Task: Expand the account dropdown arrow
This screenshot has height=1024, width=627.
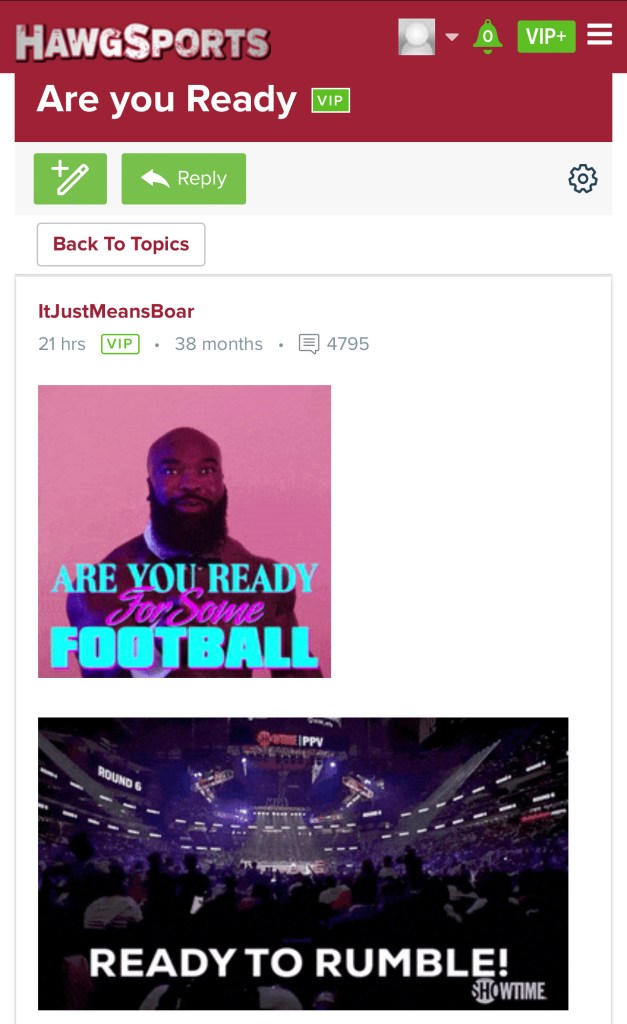Action: tap(451, 37)
